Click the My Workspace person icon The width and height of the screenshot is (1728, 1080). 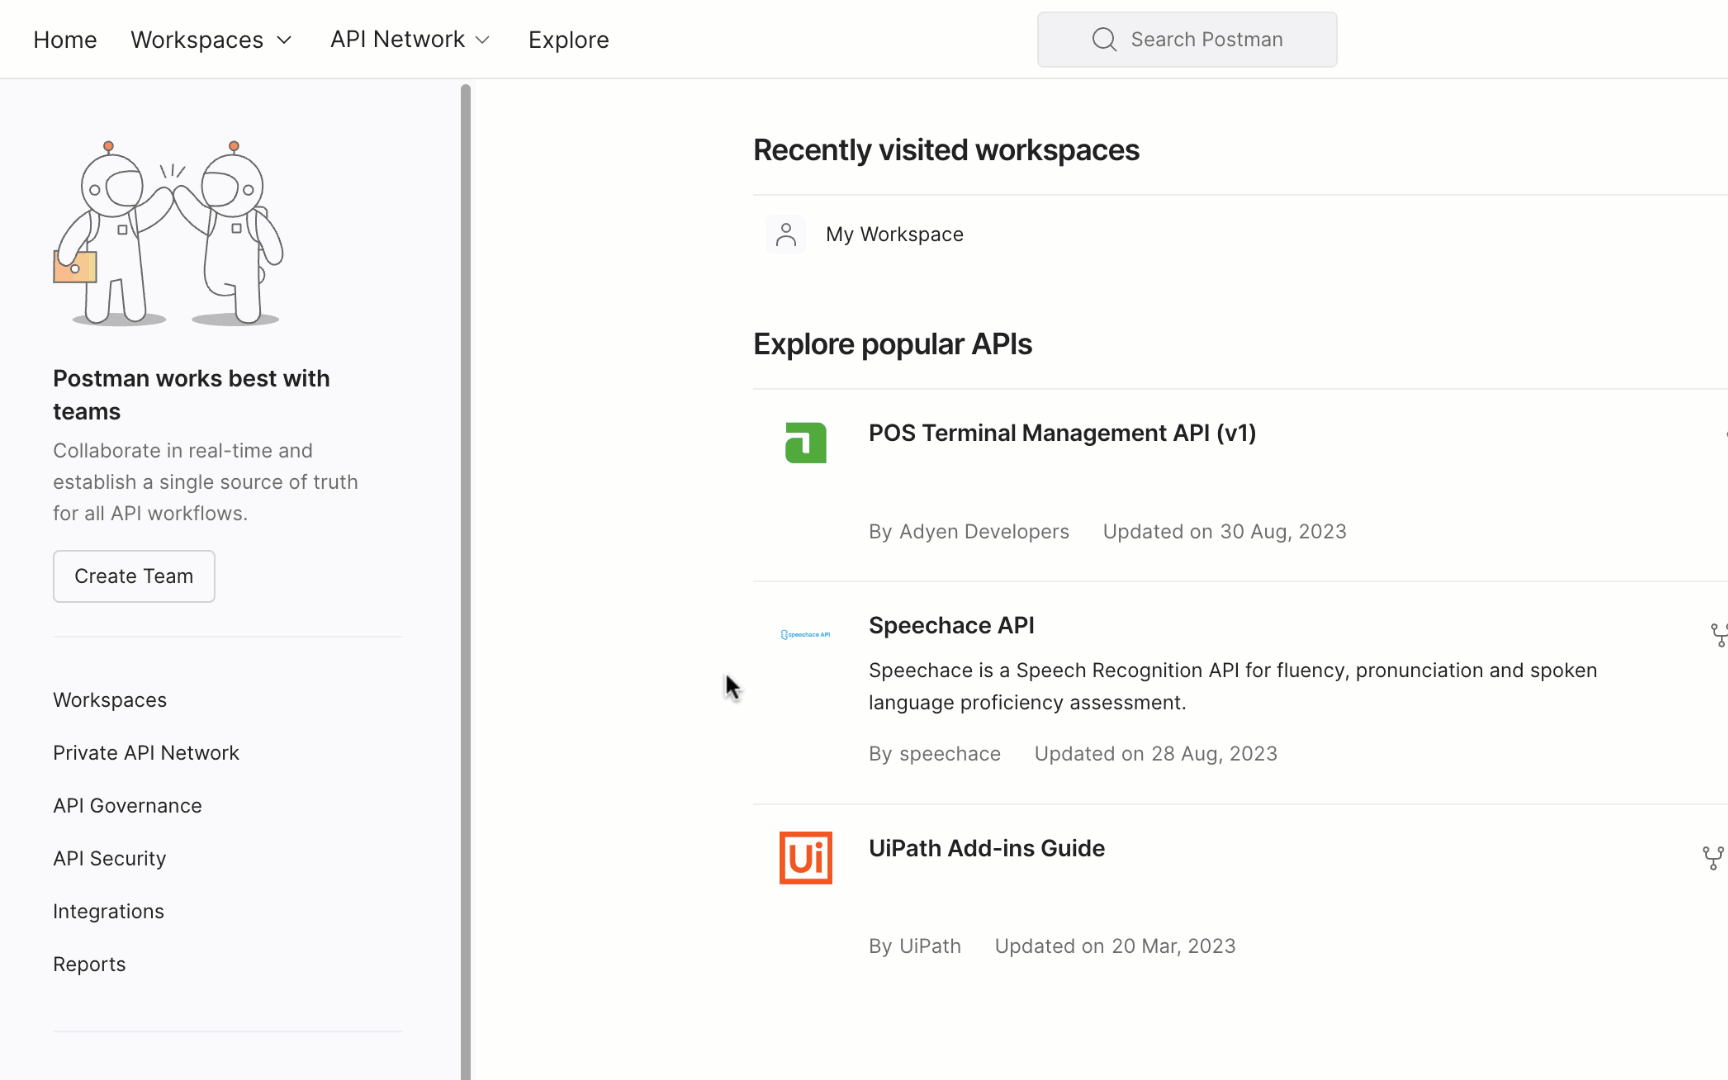tap(786, 235)
